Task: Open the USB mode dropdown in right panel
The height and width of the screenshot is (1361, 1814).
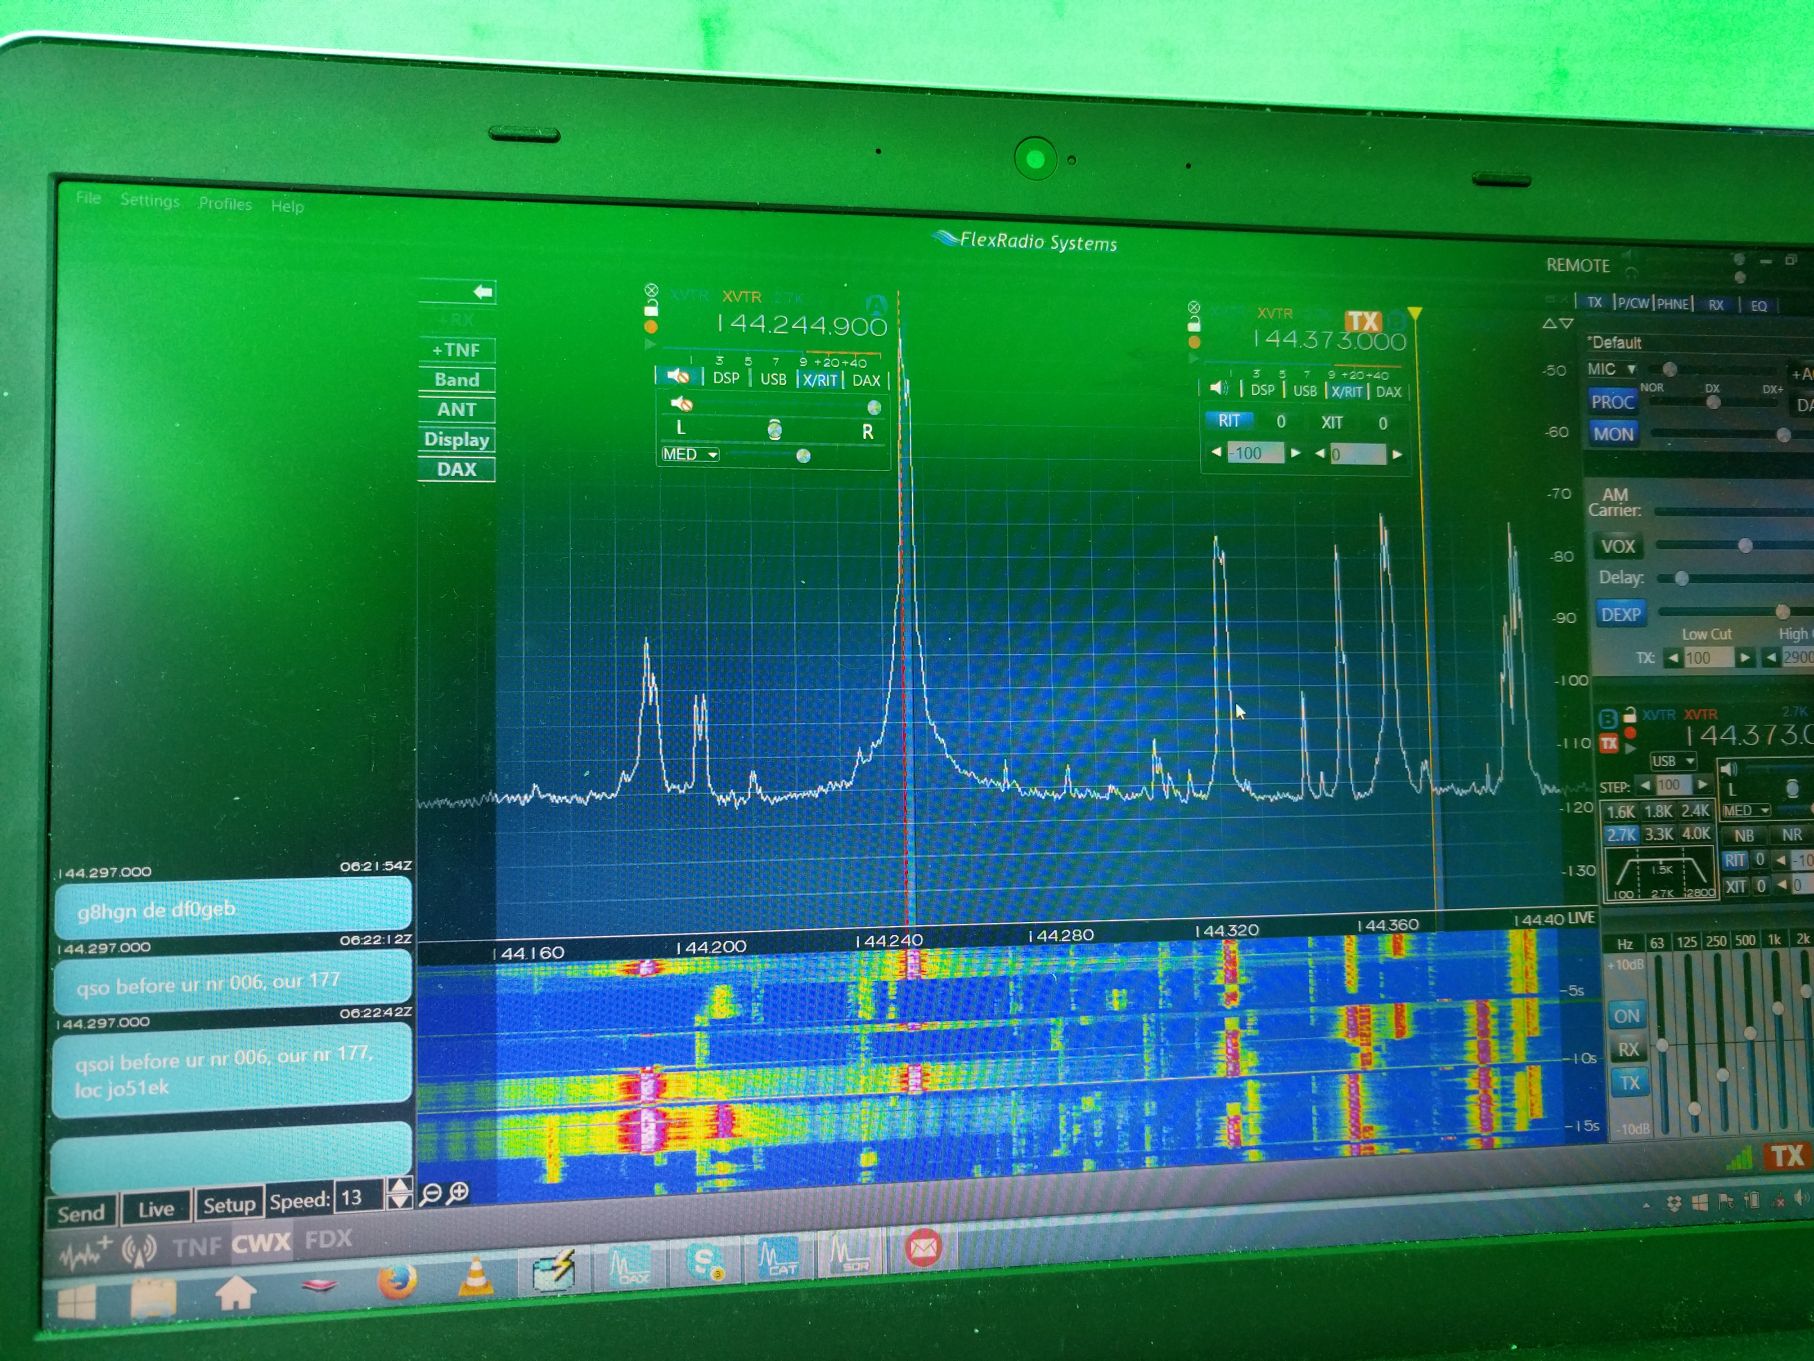Action: [x=1672, y=761]
